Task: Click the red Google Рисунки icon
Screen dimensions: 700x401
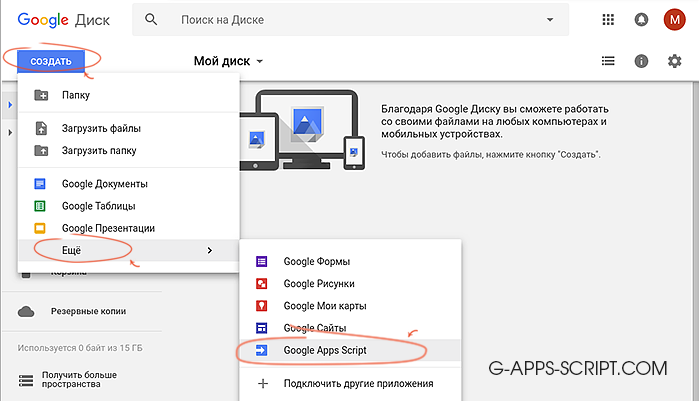Action: pyautogui.click(x=262, y=284)
